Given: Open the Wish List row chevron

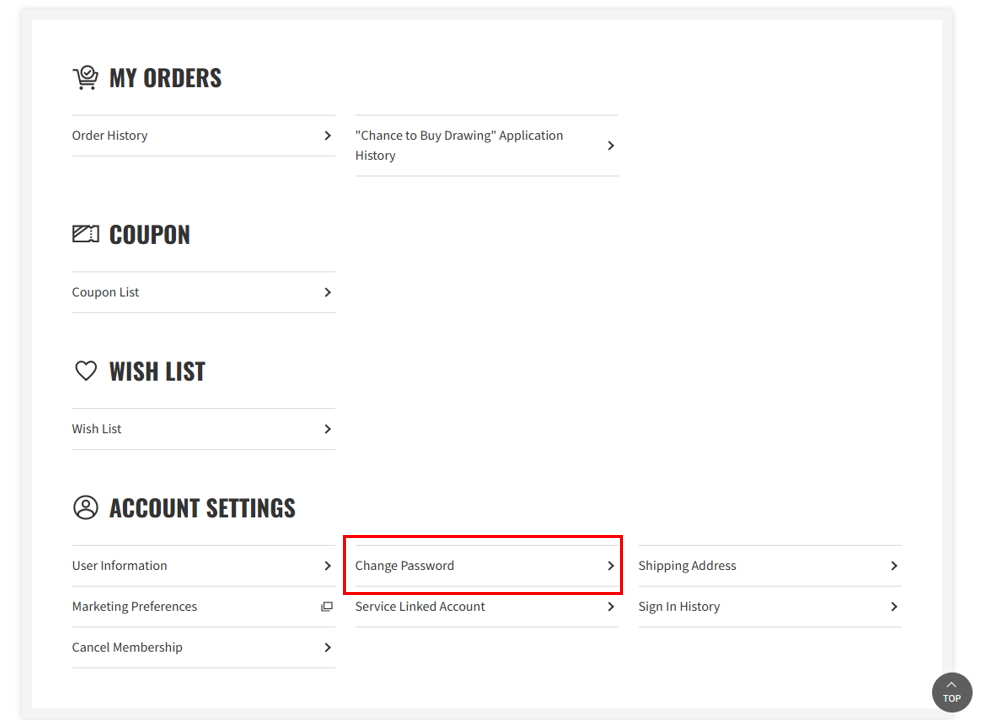Looking at the screenshot, I should (x=327, y=429).
